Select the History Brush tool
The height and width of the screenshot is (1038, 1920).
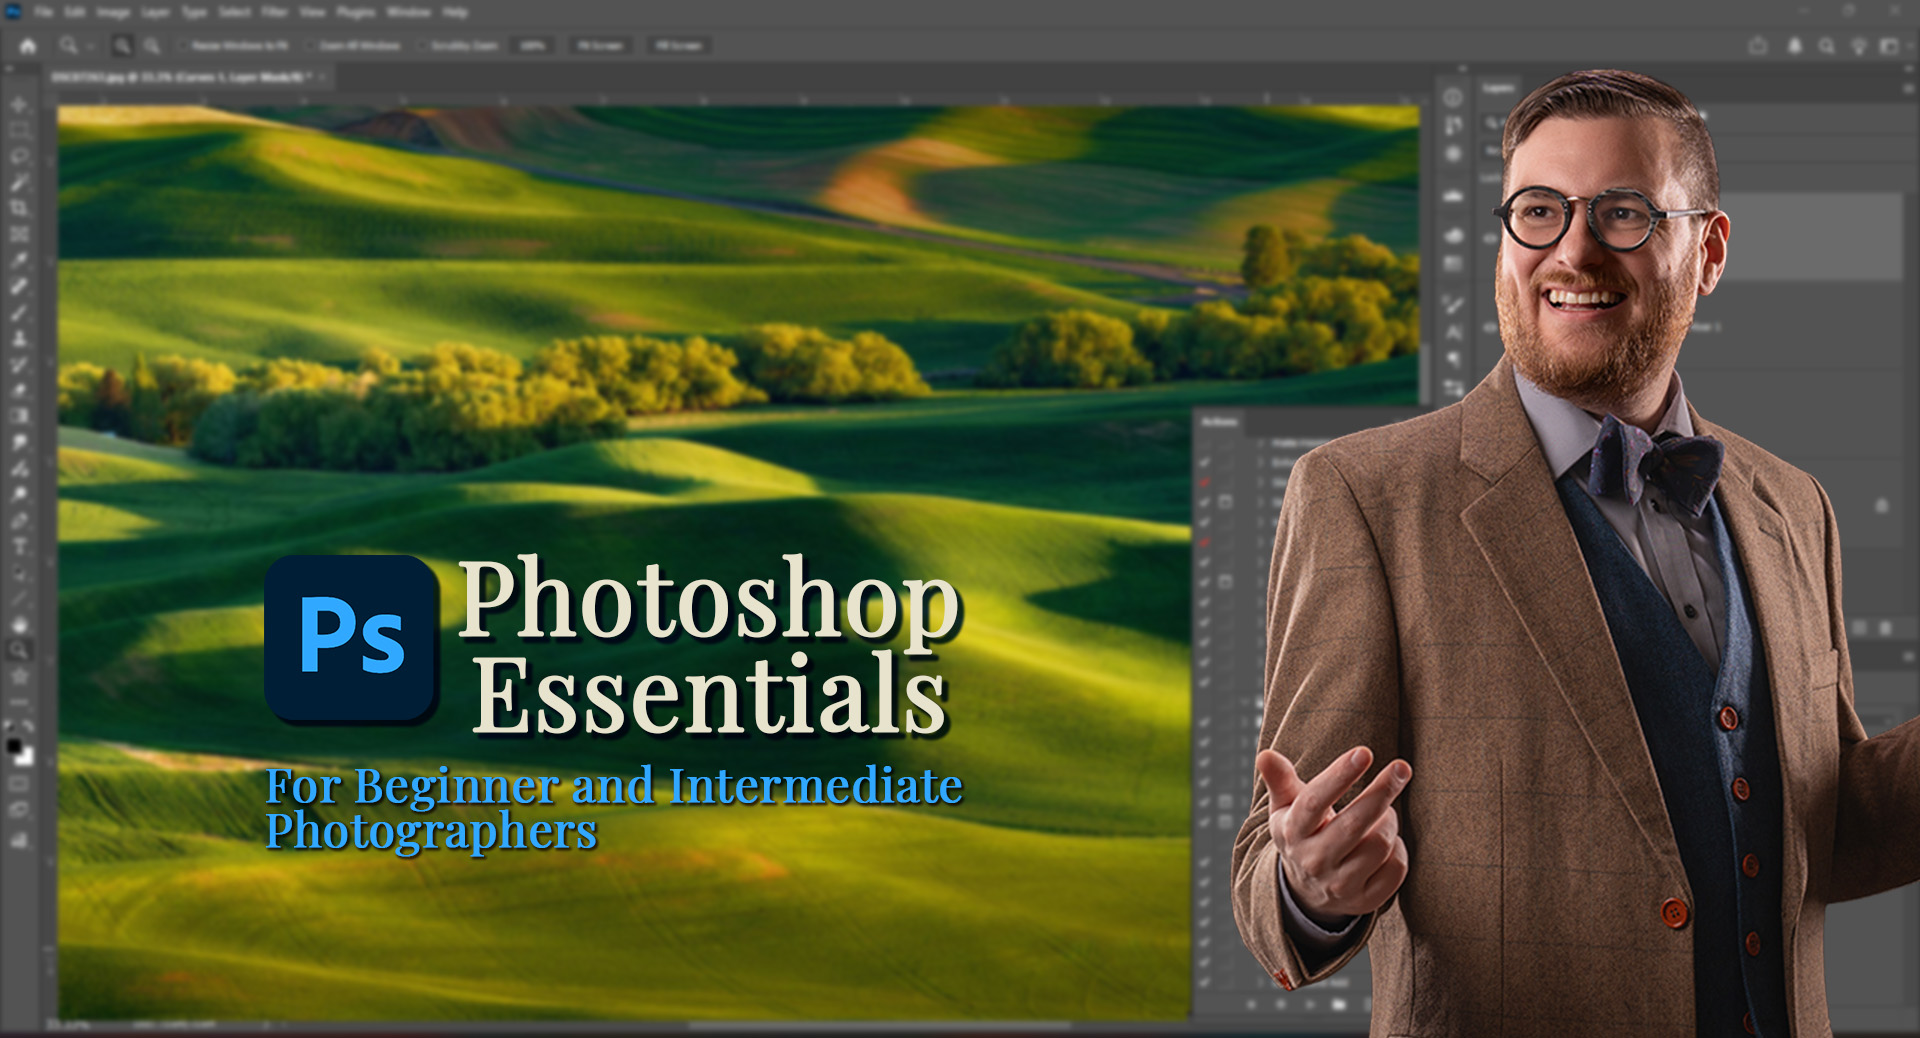(19, 364)
